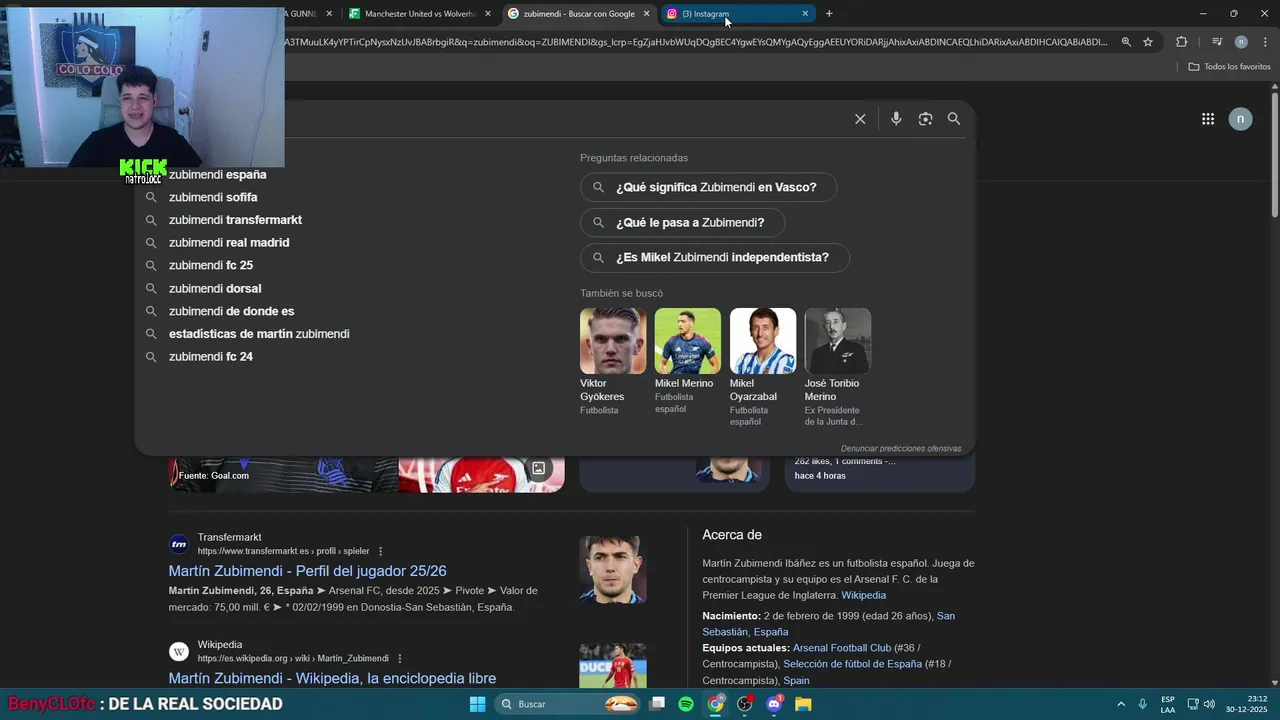Follow Selección de fútbol de España link
Screen dimensions: 1280x720
tap(852, 664)
